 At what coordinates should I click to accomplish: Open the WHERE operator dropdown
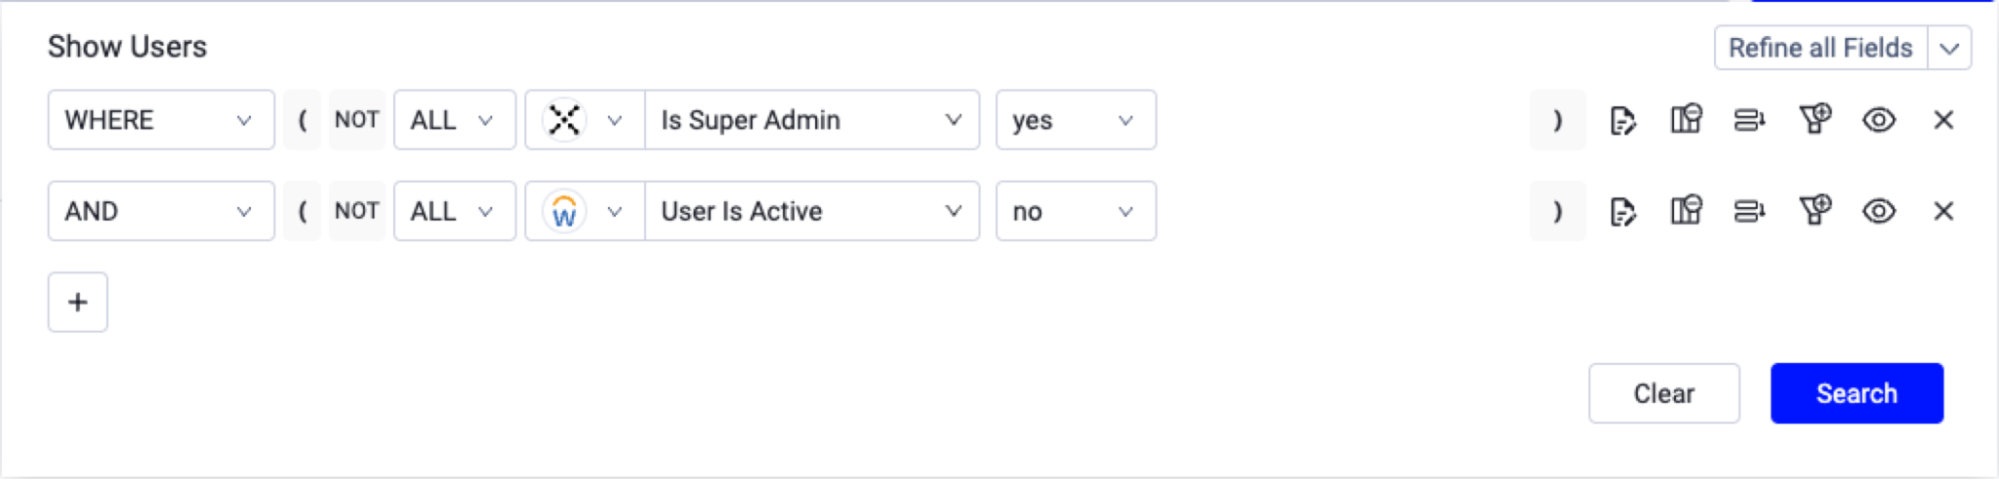click(x=161, y=120)
